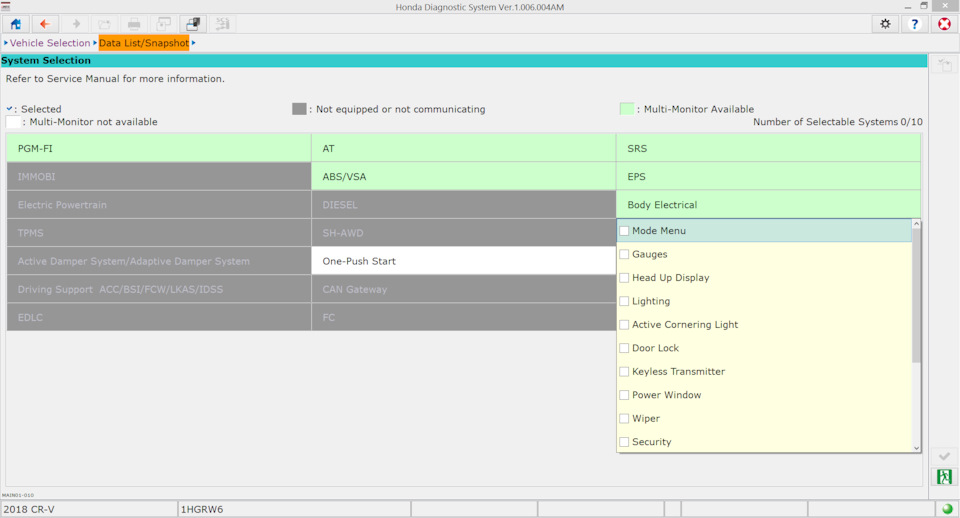Click the Body Electrical list scrollbar thumb
The width and height of the screenshot is (960, 518).
coord(916,295)
